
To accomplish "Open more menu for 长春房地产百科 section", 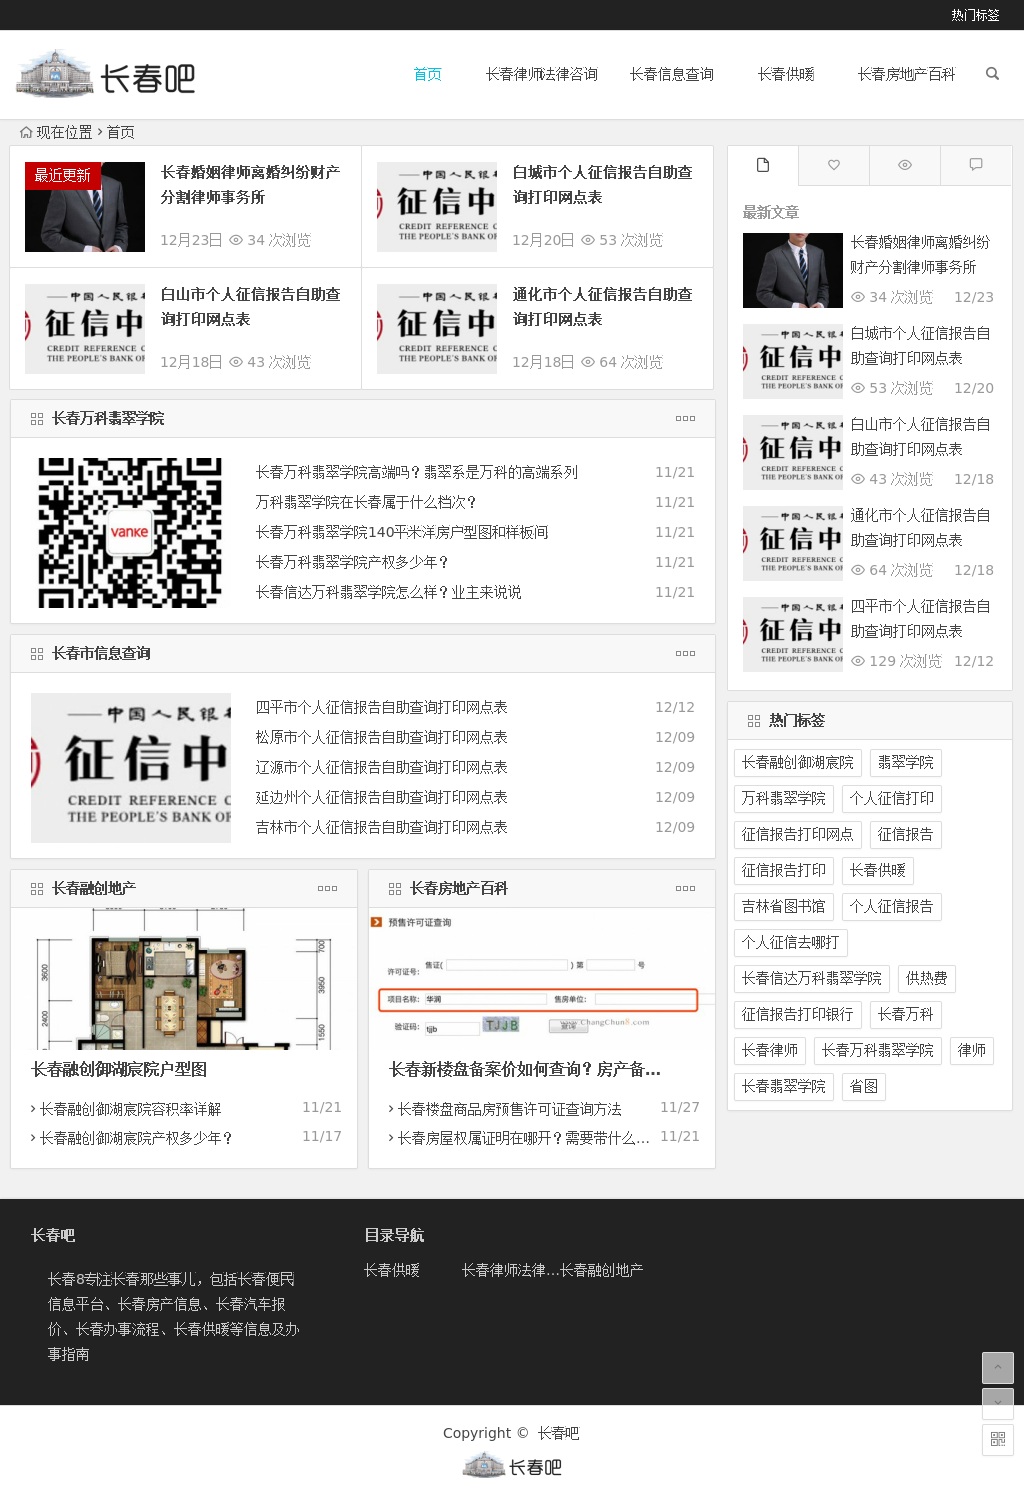I will (x=685, y=889).
